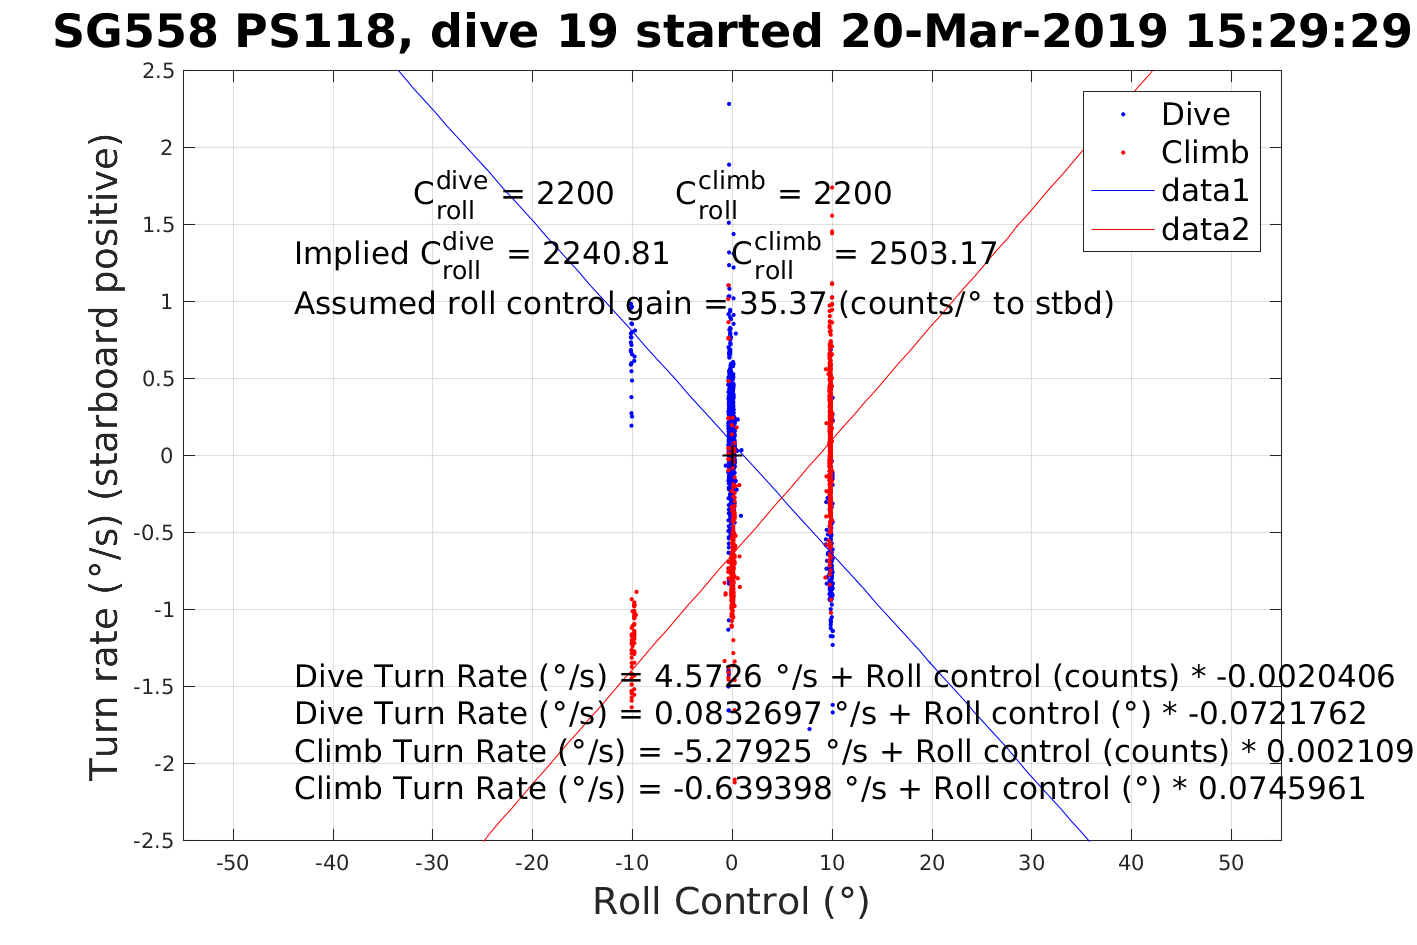The width and height of the screenshot is (1417, 945).
Task: Click the Climb Turn Rate equation with -0.639398
Action: 830,789
